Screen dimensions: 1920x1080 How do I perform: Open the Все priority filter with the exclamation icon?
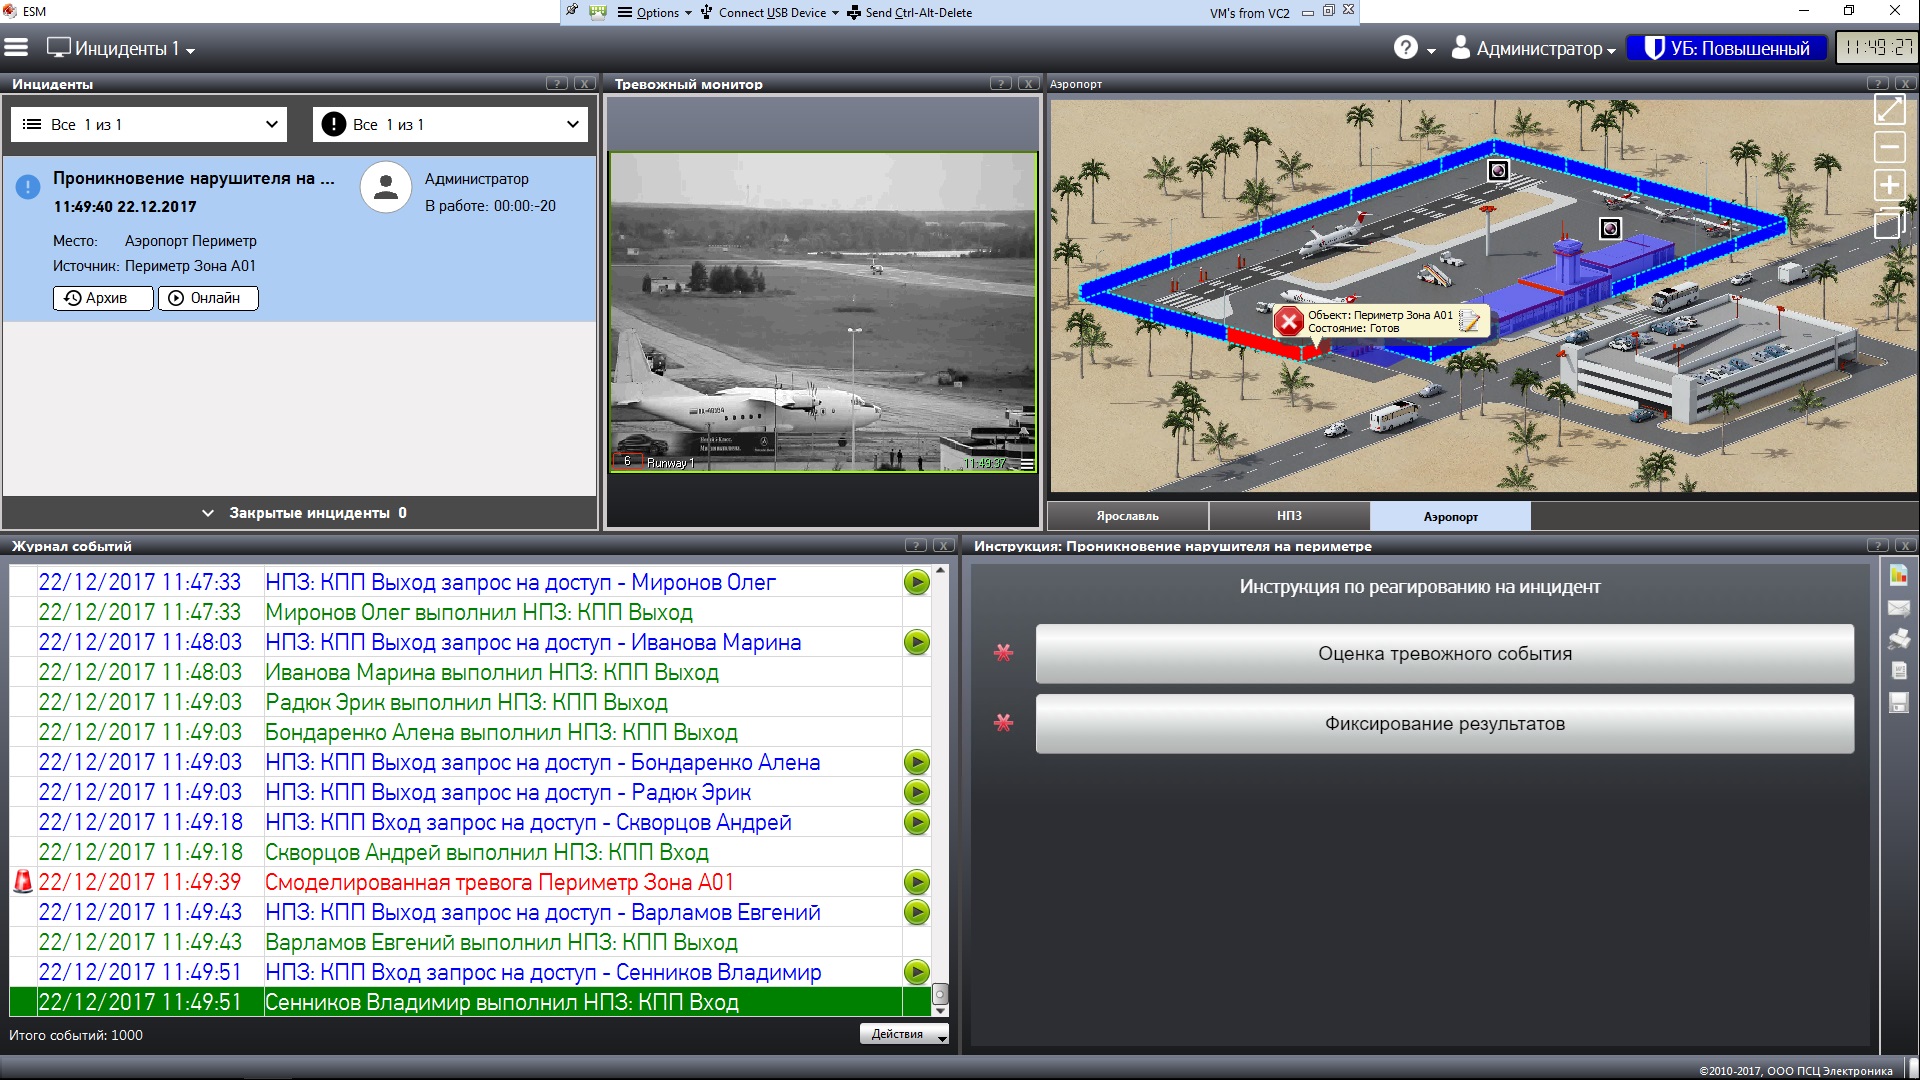coord(450,125)
